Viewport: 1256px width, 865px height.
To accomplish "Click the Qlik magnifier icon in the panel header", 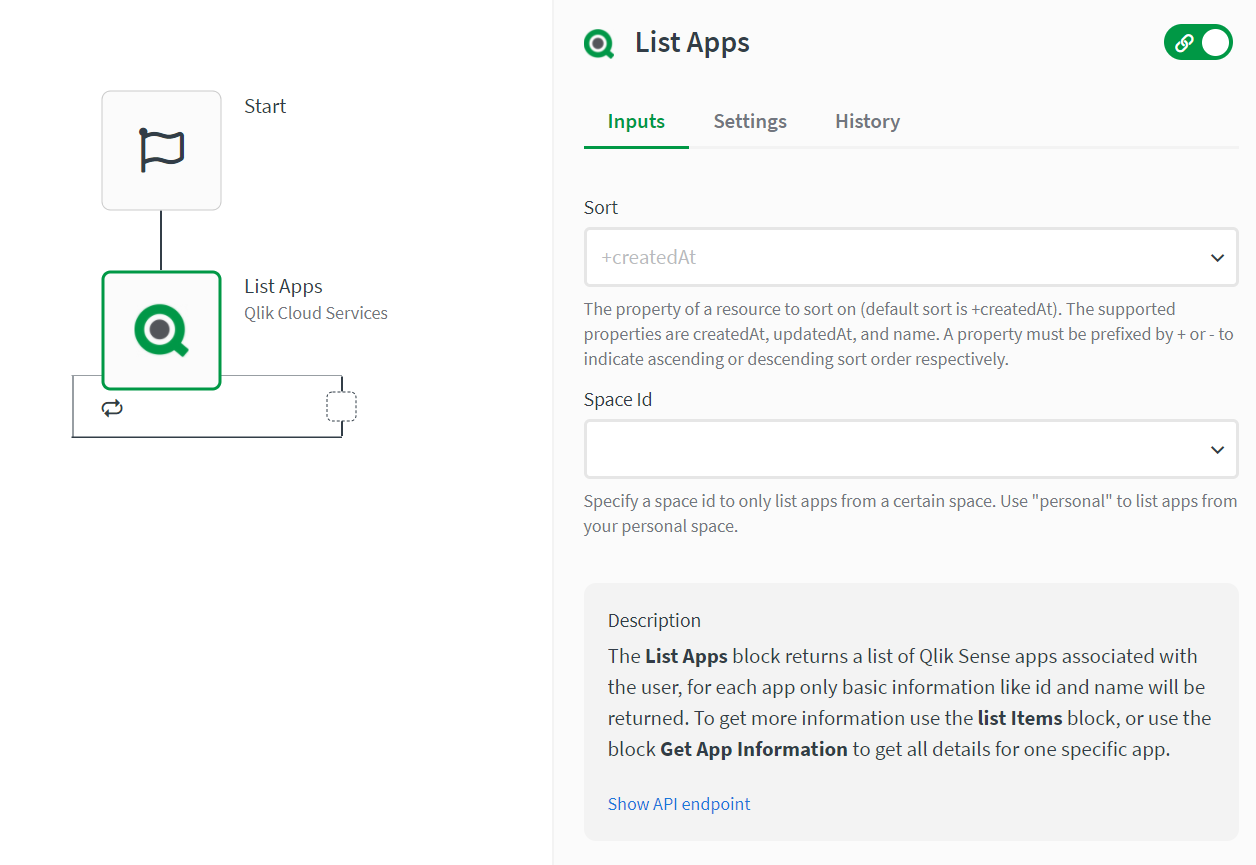I will pos(598,43).
